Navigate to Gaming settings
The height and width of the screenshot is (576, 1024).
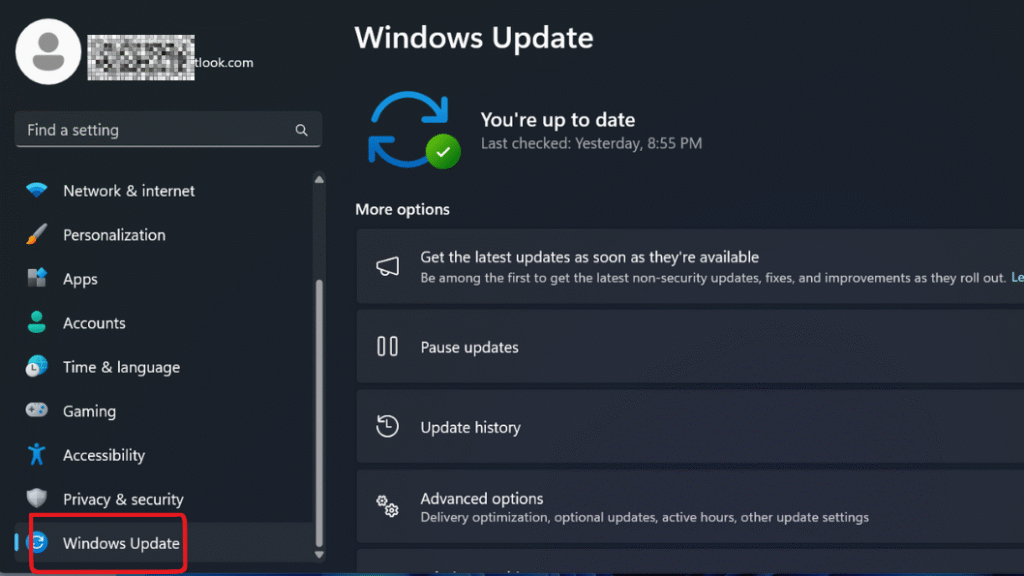click(x=165, y=411)
